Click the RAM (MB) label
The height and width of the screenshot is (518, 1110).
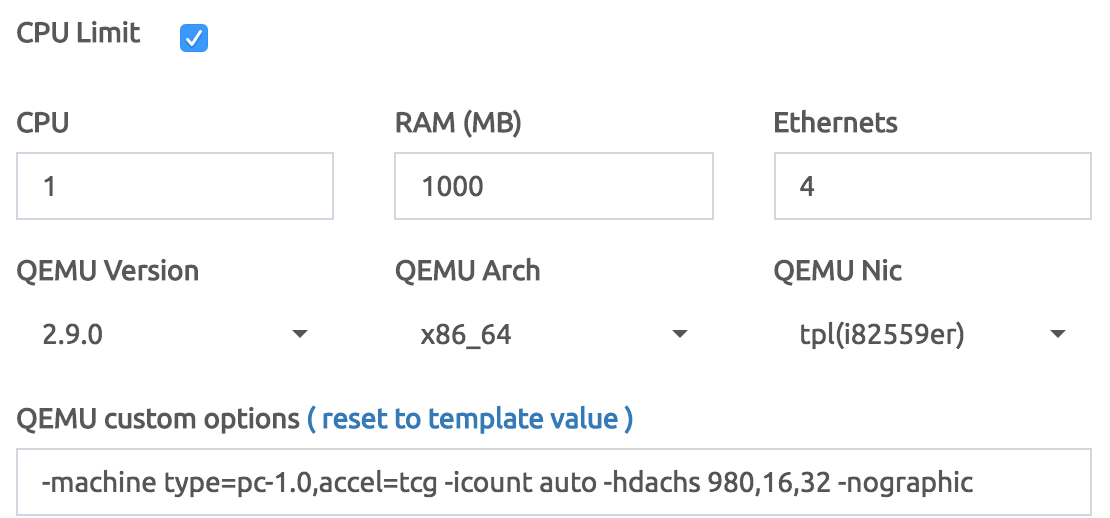(x=458, y=123)
